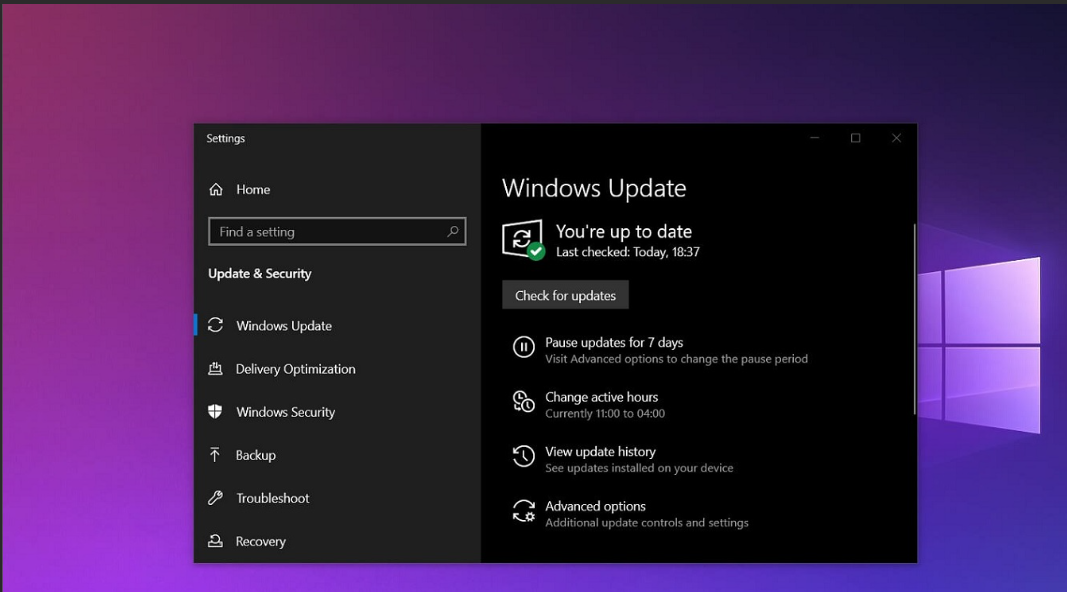Screen dimensions: 1067x592
Task: Click the Home icon in the sidebar
Action: point(215,190)
